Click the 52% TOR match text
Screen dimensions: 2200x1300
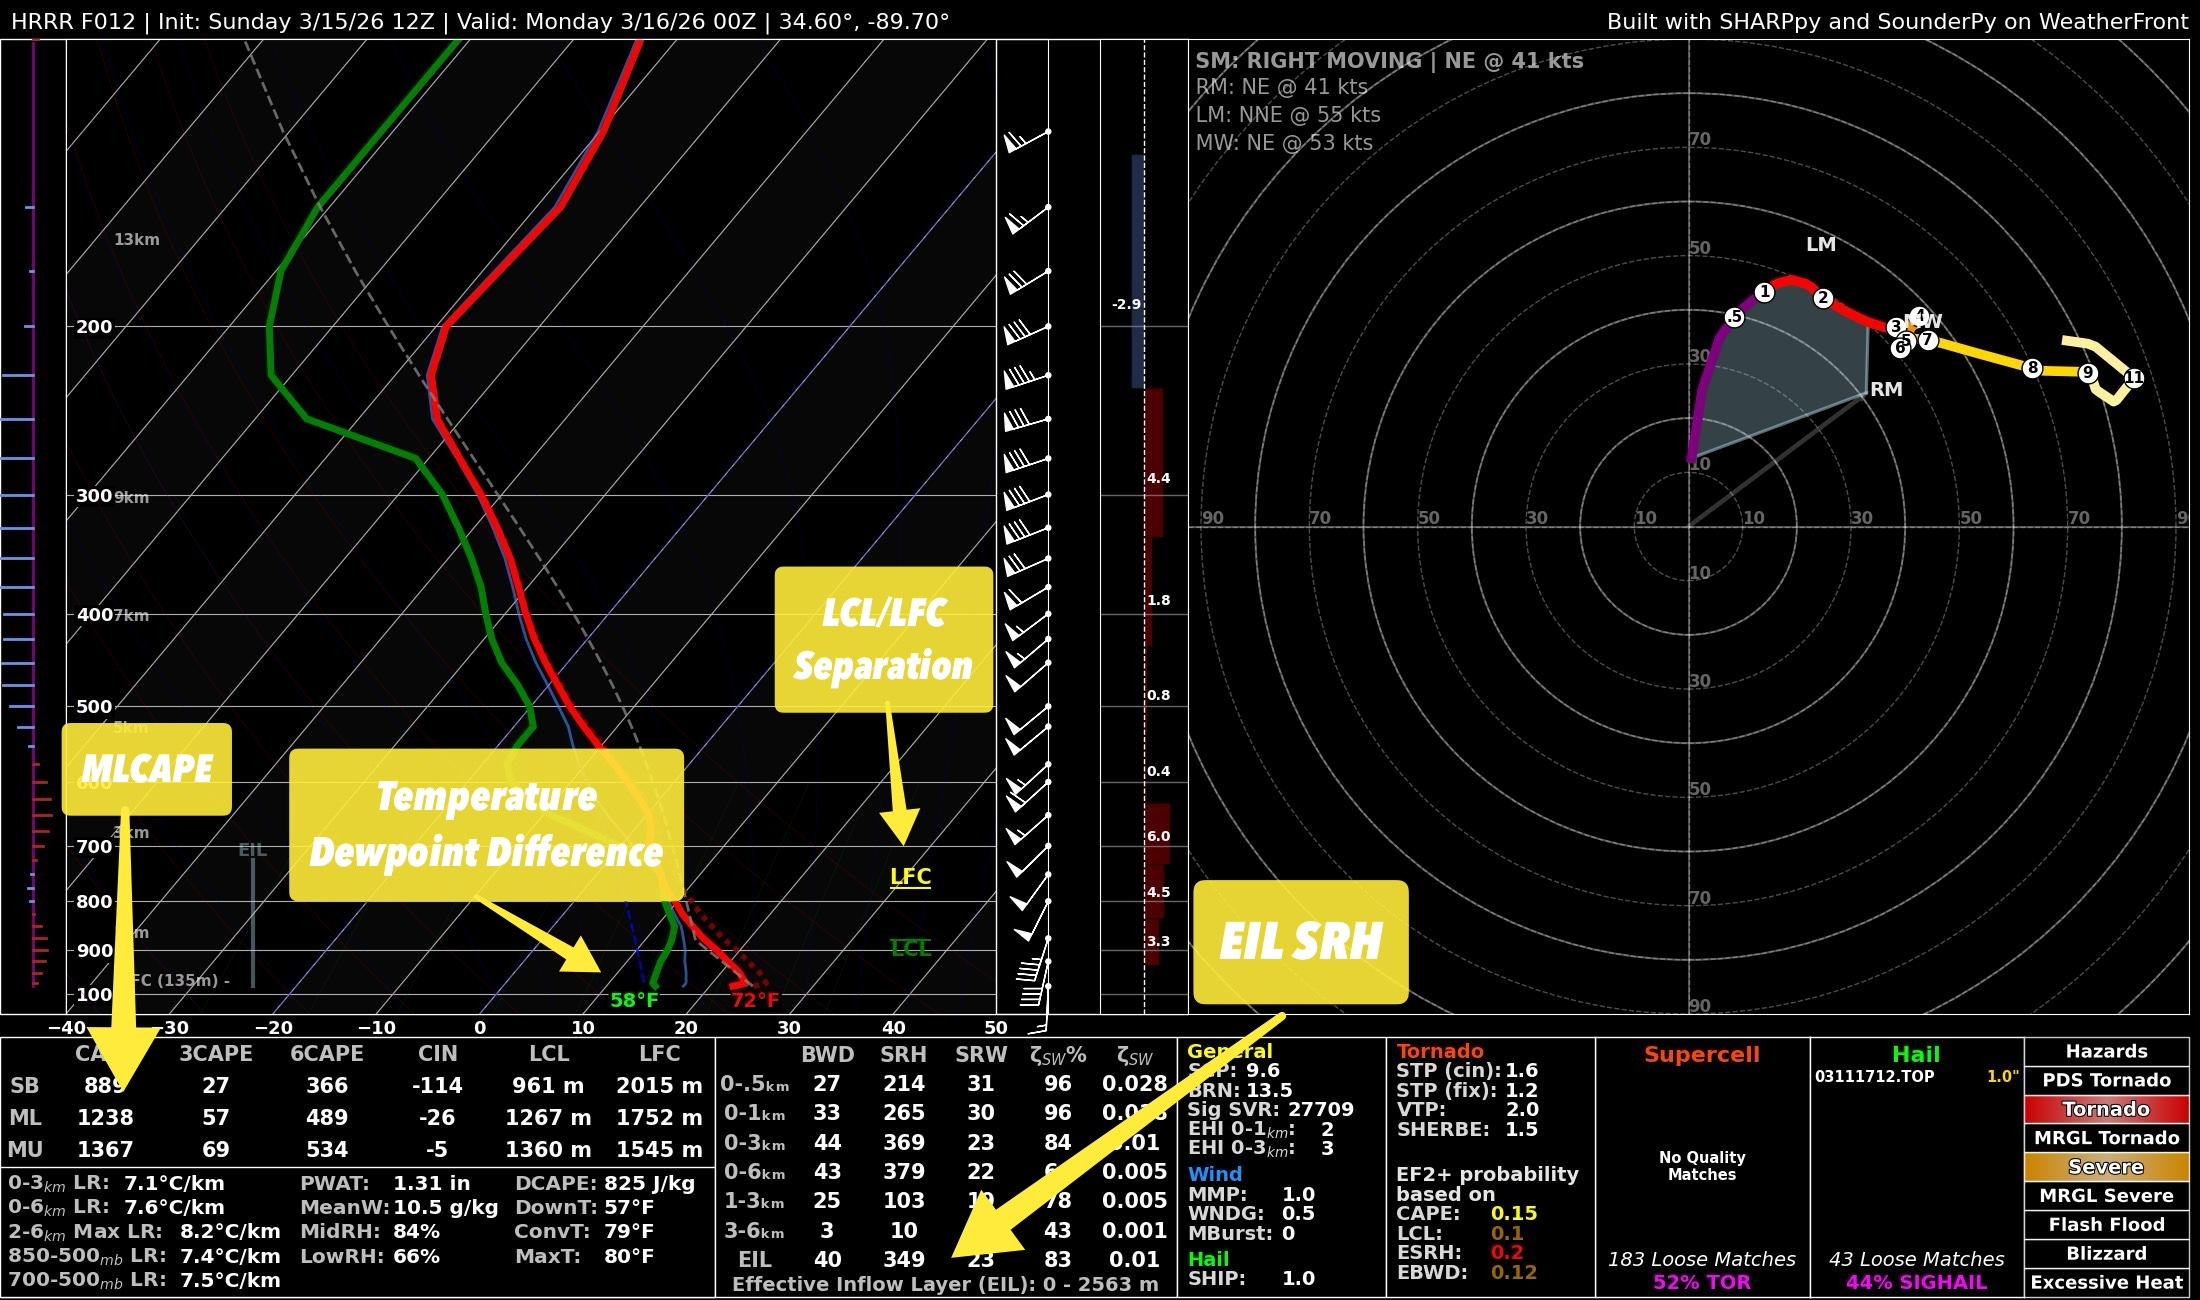tap(1701, 1282)
